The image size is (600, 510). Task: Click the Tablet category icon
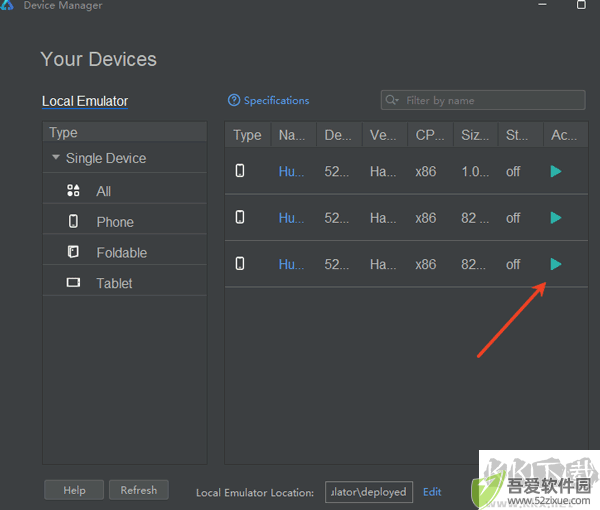click(73, 283)
